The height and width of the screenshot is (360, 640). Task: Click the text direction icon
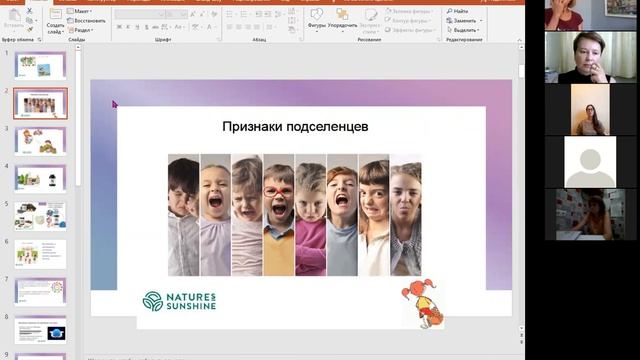pyautogui.click(x=292, y=11)
